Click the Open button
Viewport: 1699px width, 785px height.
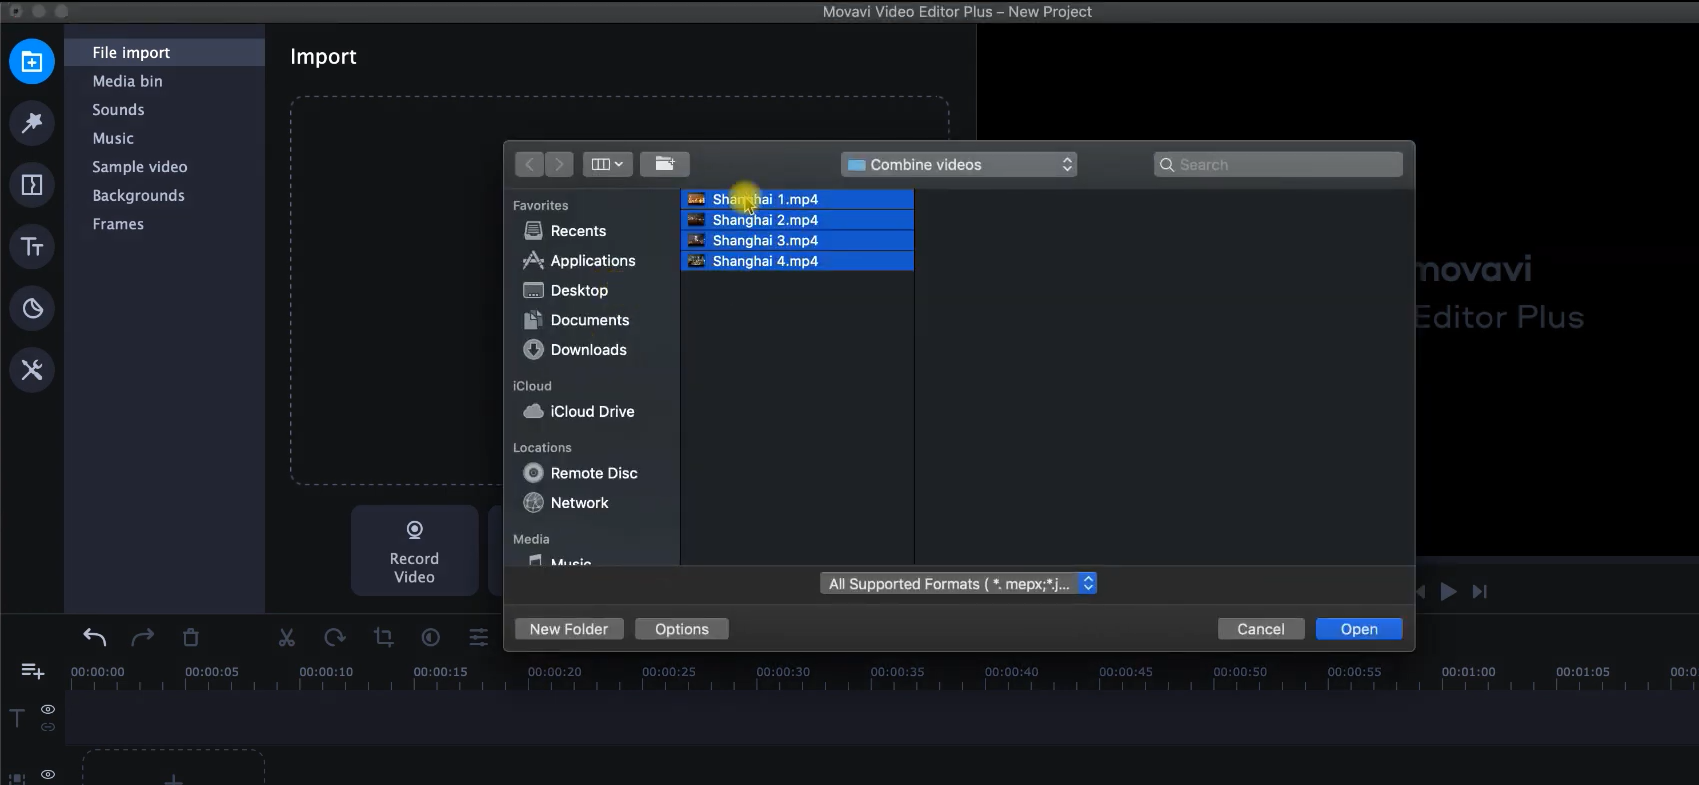point(1359,629)
